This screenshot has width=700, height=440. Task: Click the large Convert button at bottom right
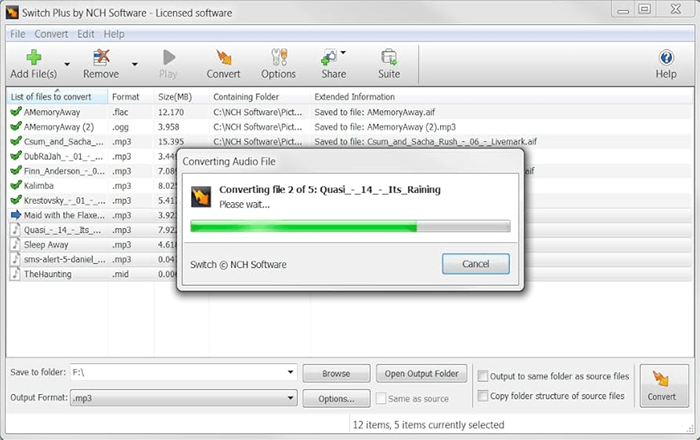[664, 386]
